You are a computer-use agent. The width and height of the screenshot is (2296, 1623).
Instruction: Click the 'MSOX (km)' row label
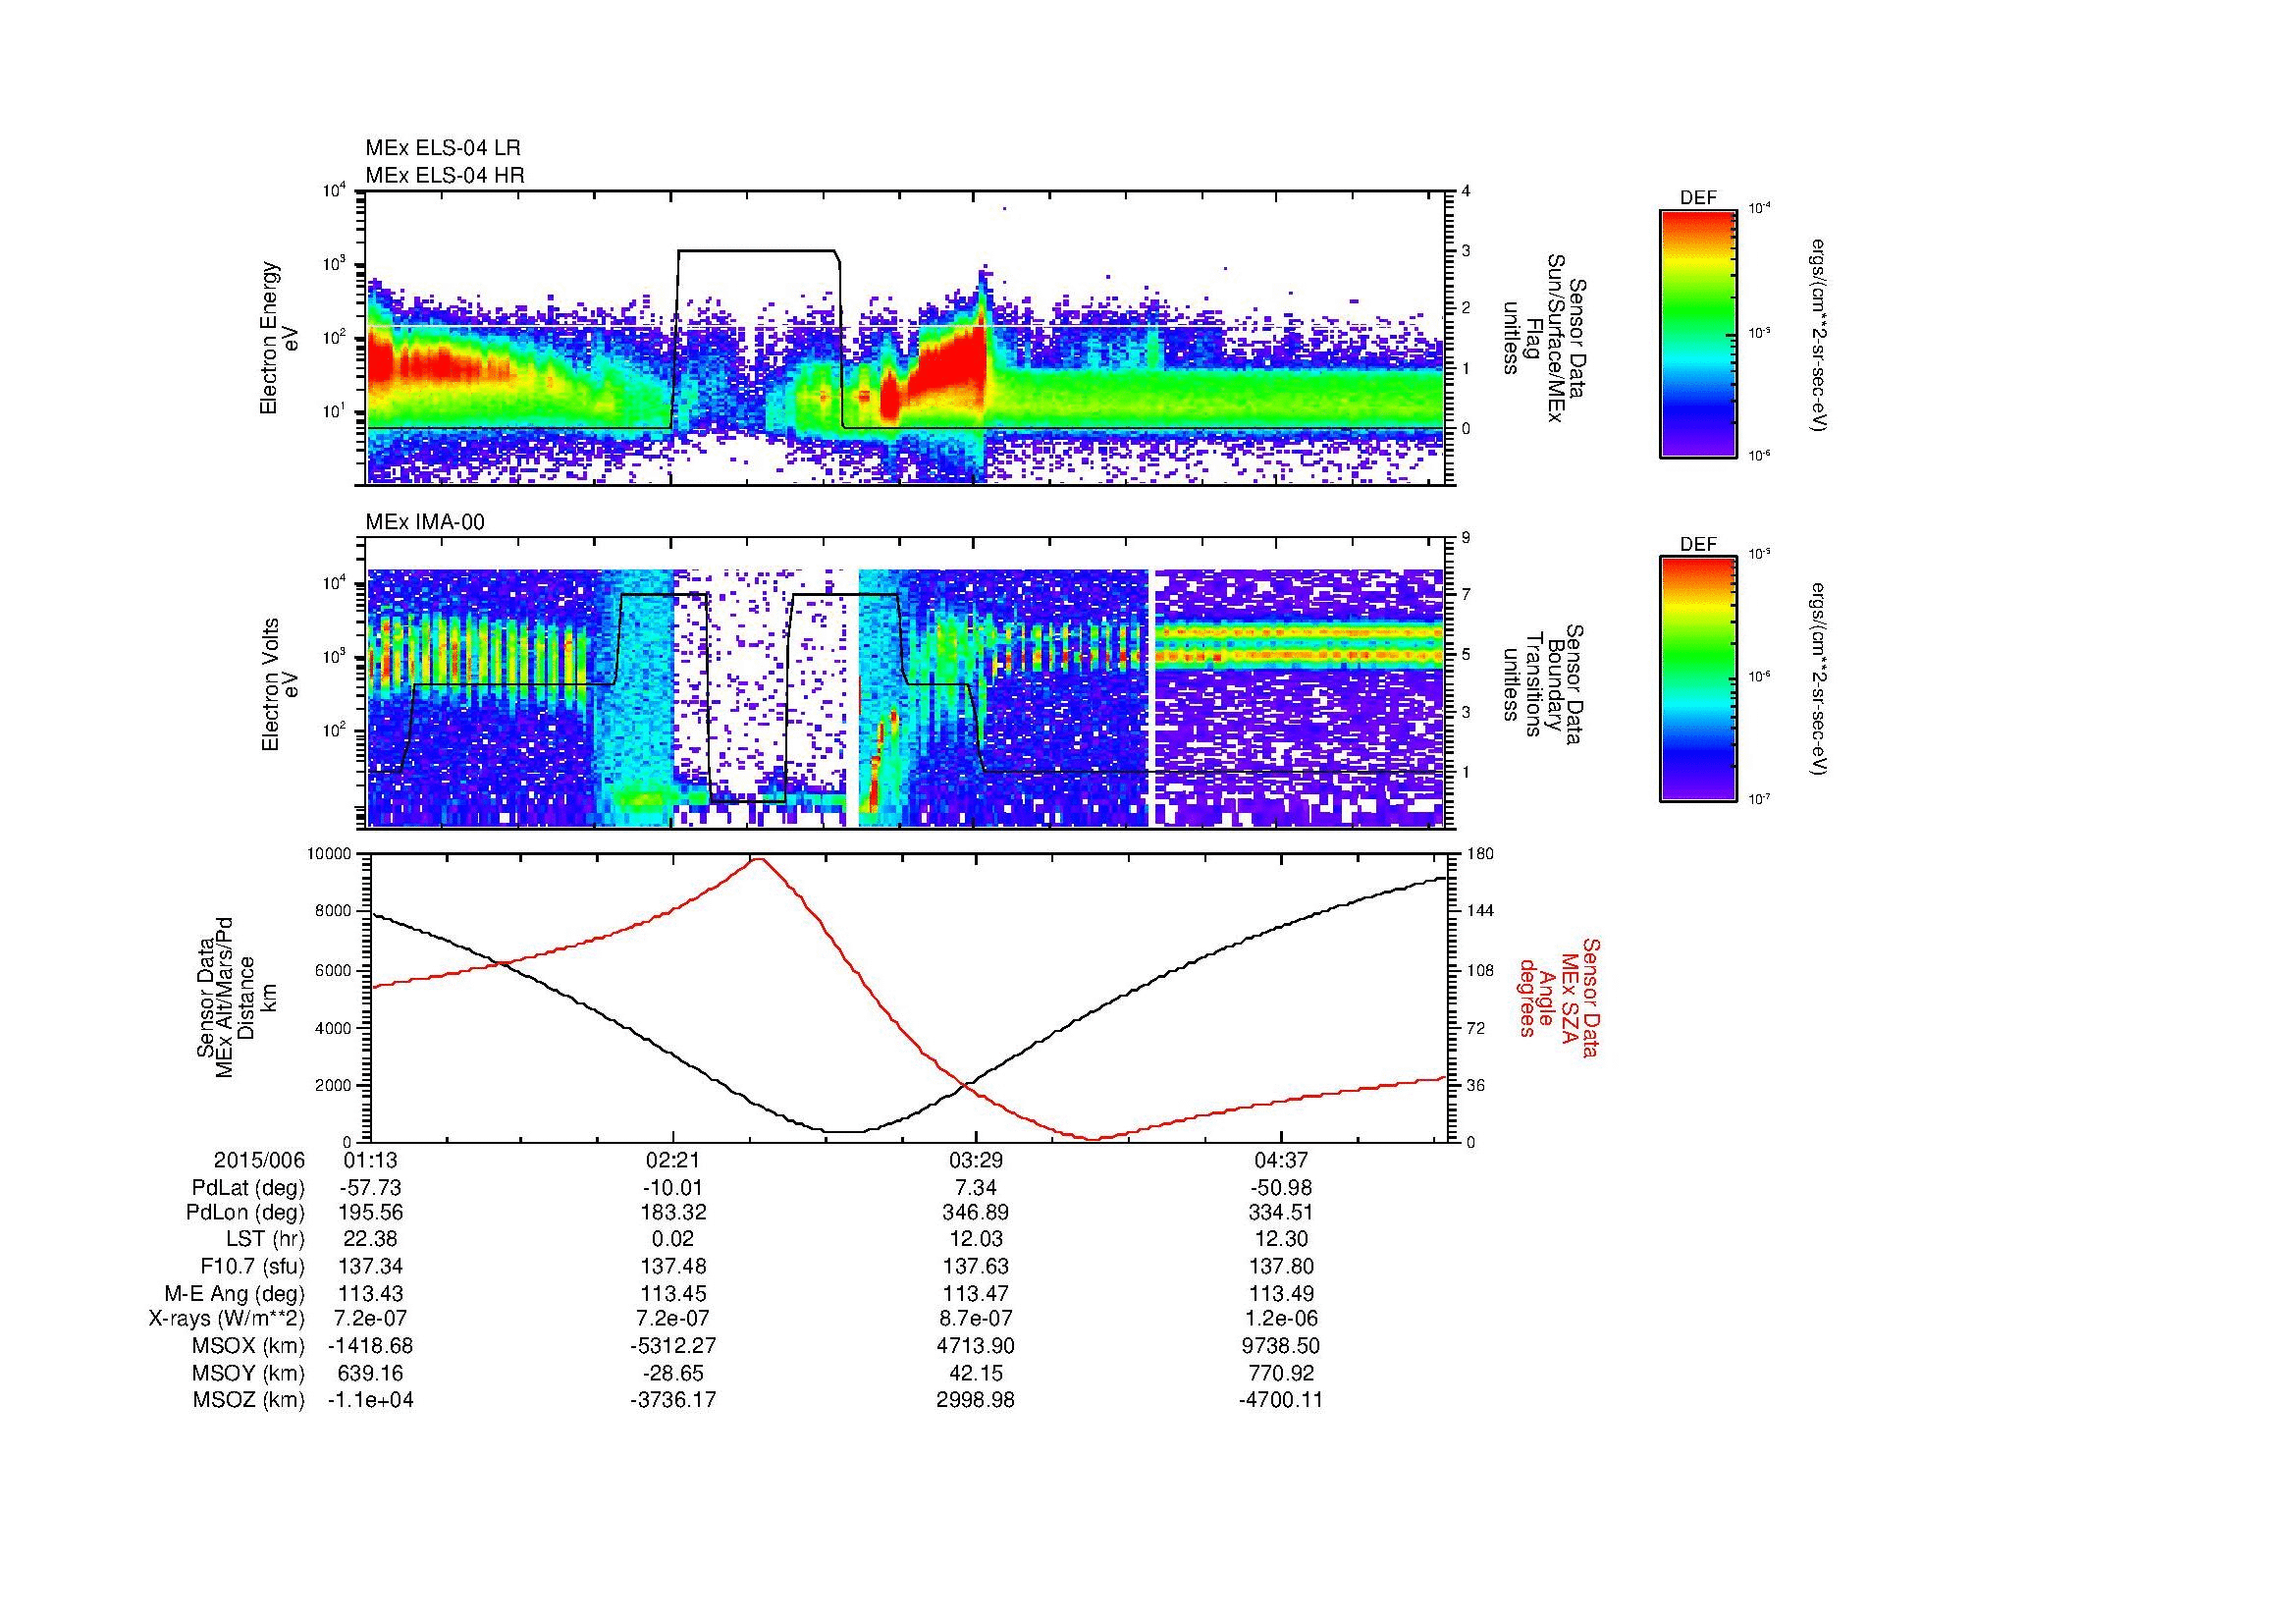(x=248, y=1346)
